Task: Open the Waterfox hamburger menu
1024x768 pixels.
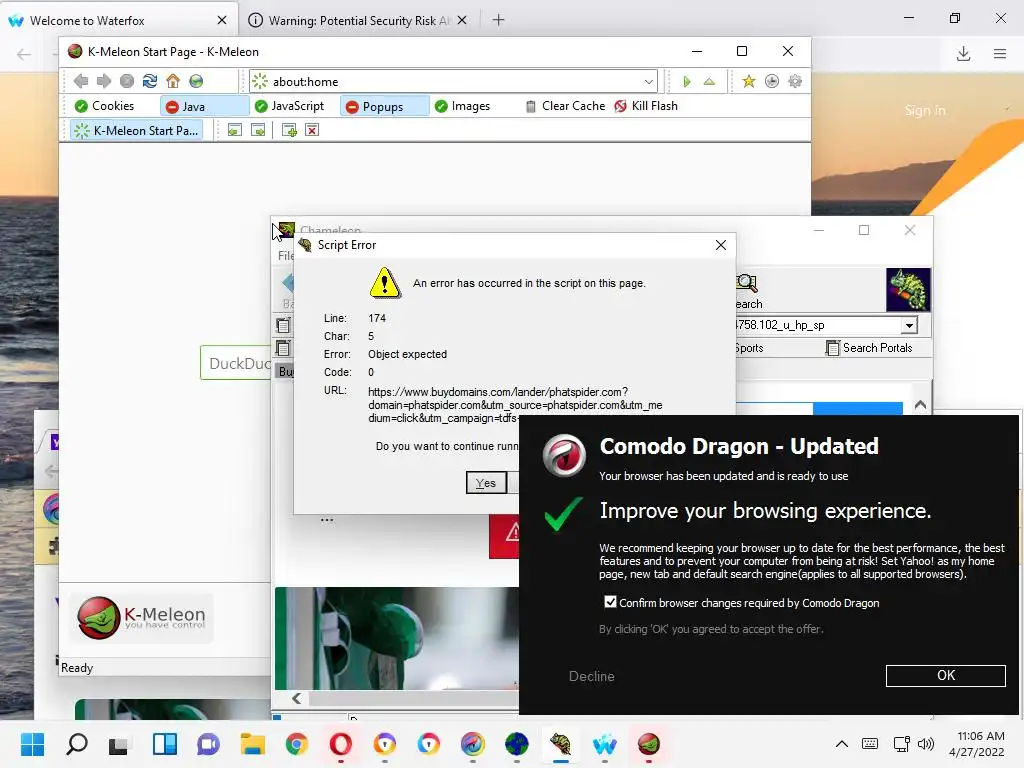Action: tap(1000, 54)
